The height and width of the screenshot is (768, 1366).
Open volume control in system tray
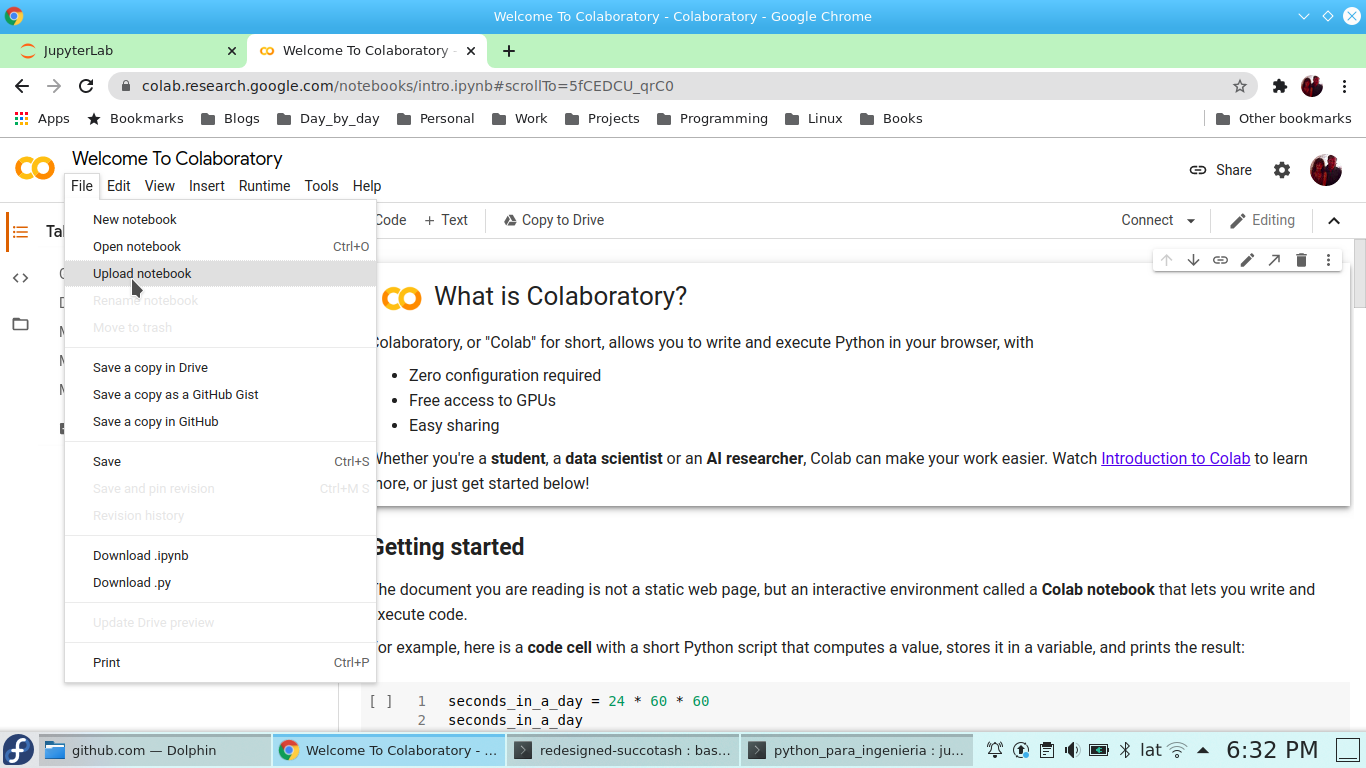[1072, 750]
